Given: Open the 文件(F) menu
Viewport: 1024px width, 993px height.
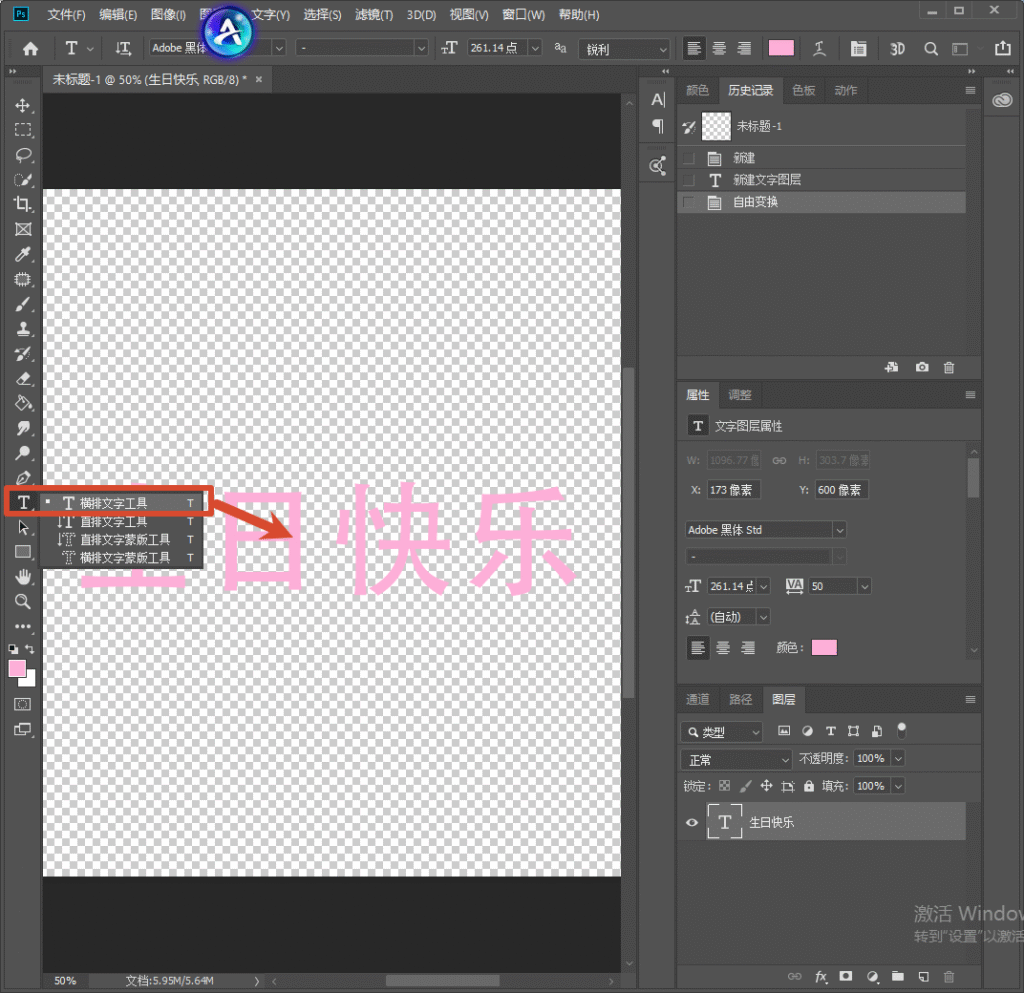Looking at the screenshot, I should 66,14.
